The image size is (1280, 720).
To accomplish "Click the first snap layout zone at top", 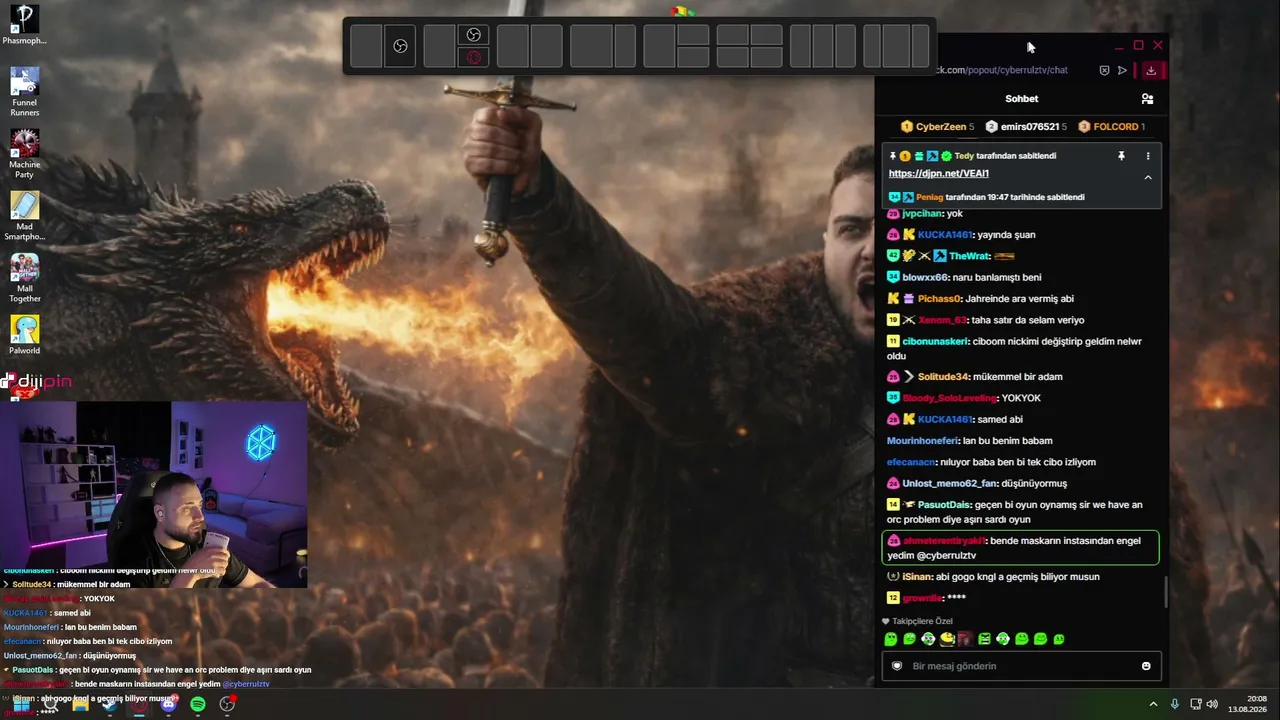I will pos(365,46).
